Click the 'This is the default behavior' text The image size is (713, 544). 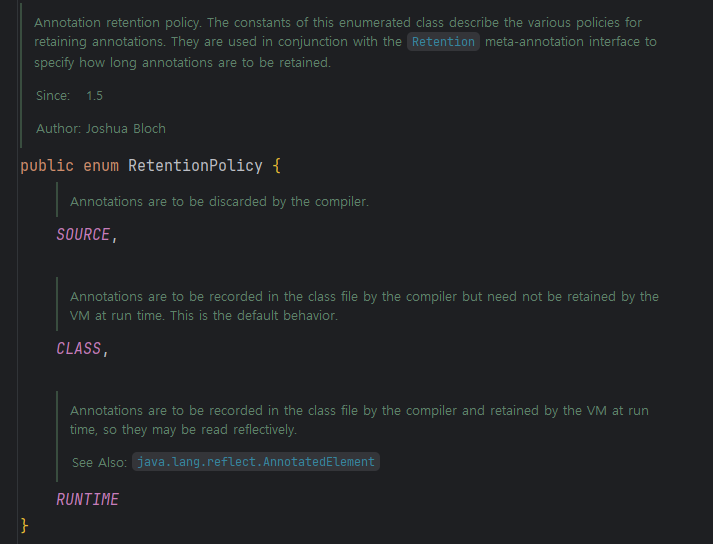[x=255, y=315]
